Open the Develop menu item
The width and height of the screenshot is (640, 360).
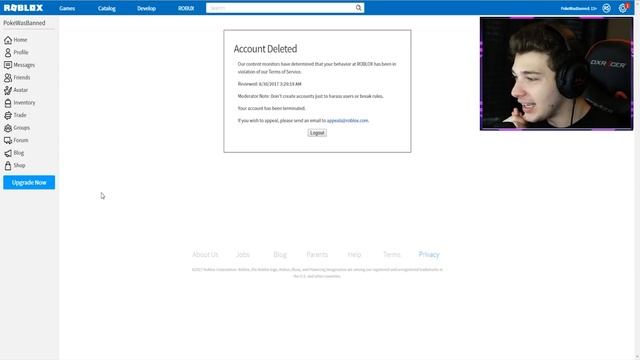pos(146,8)
